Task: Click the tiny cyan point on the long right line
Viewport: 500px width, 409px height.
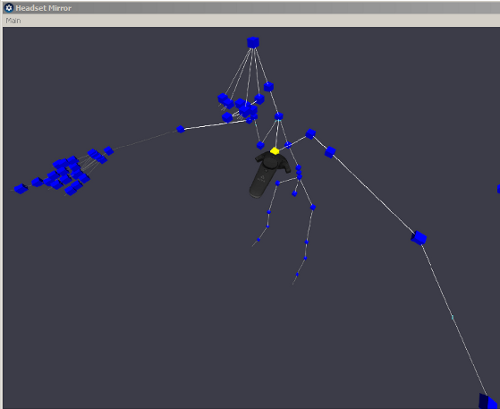Action: [x=452, y=317]
